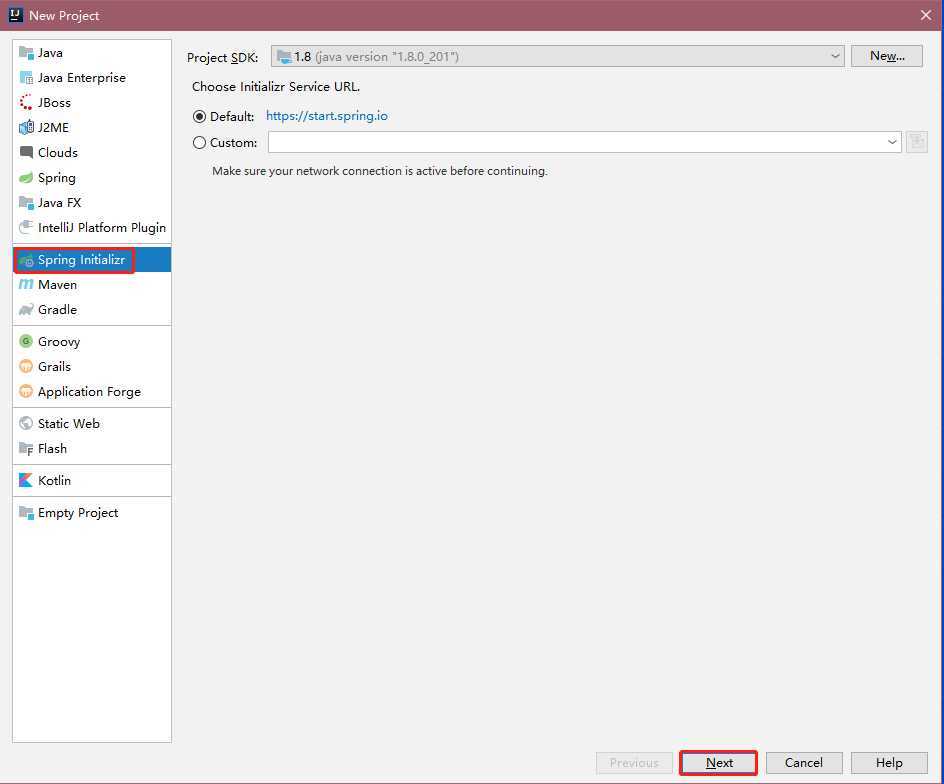Click the Project SDK label

coord(222,57)
